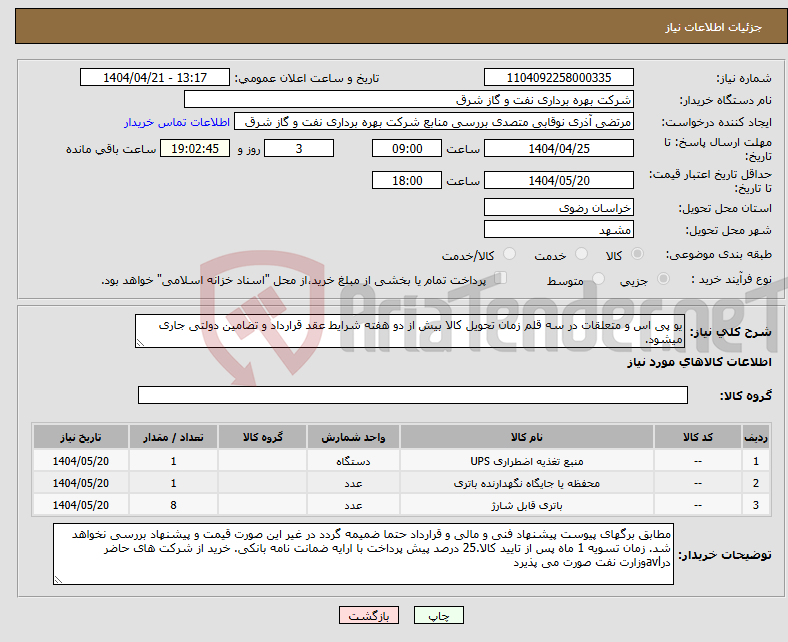Click the تاریخ نیاز column header
Screen dimensions: 788x642
pos(80,437)
